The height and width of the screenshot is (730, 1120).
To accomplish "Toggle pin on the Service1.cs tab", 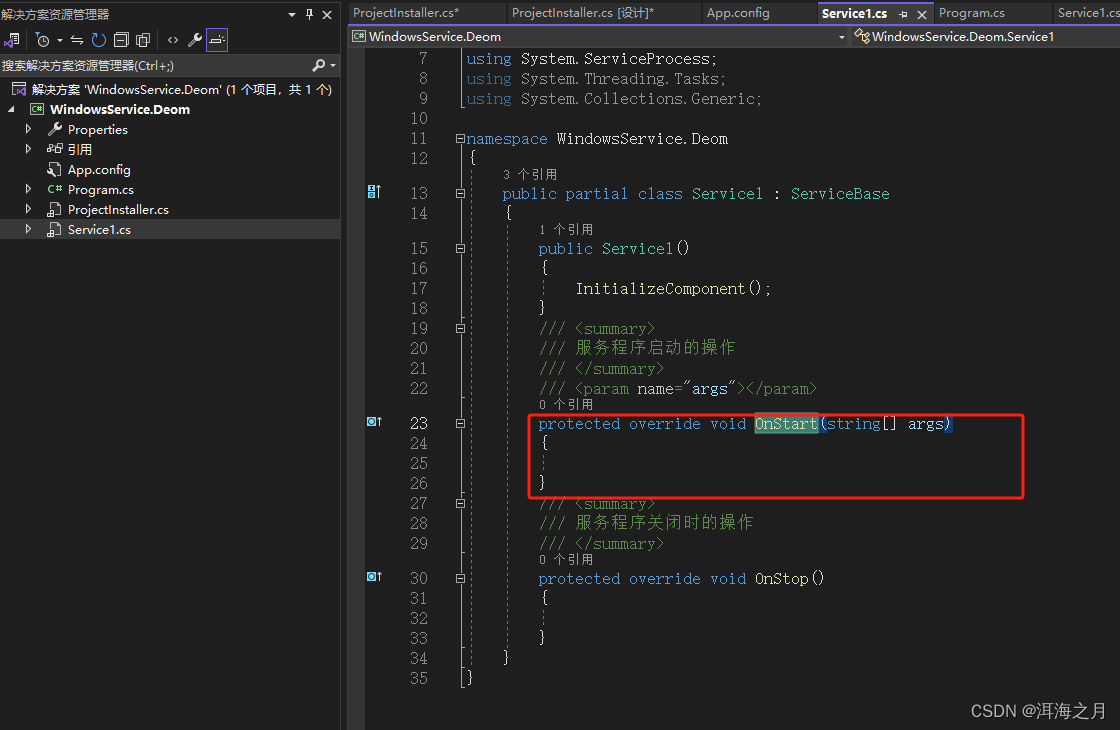I will point(904,14).
